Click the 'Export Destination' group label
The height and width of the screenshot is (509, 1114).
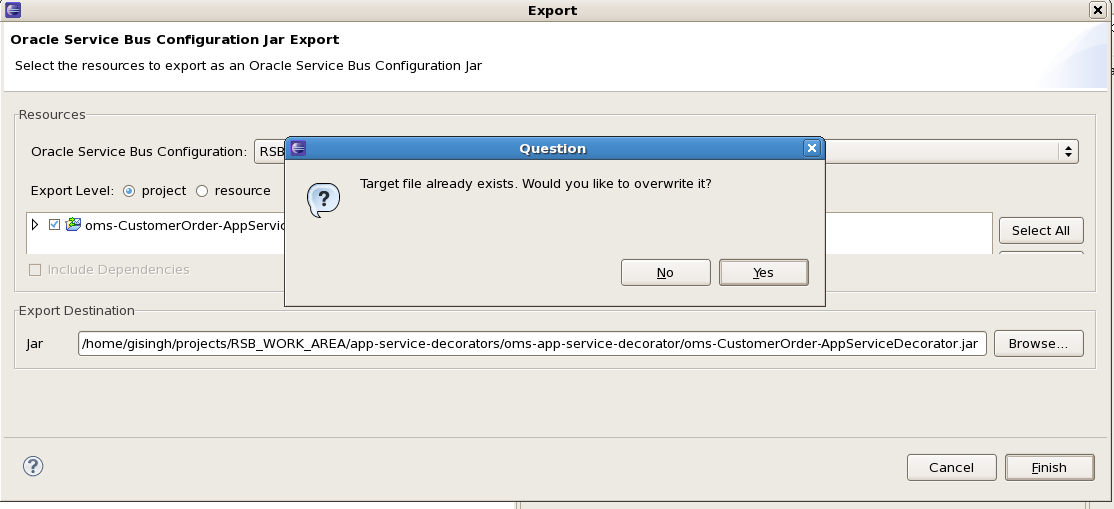pos(77,311)
